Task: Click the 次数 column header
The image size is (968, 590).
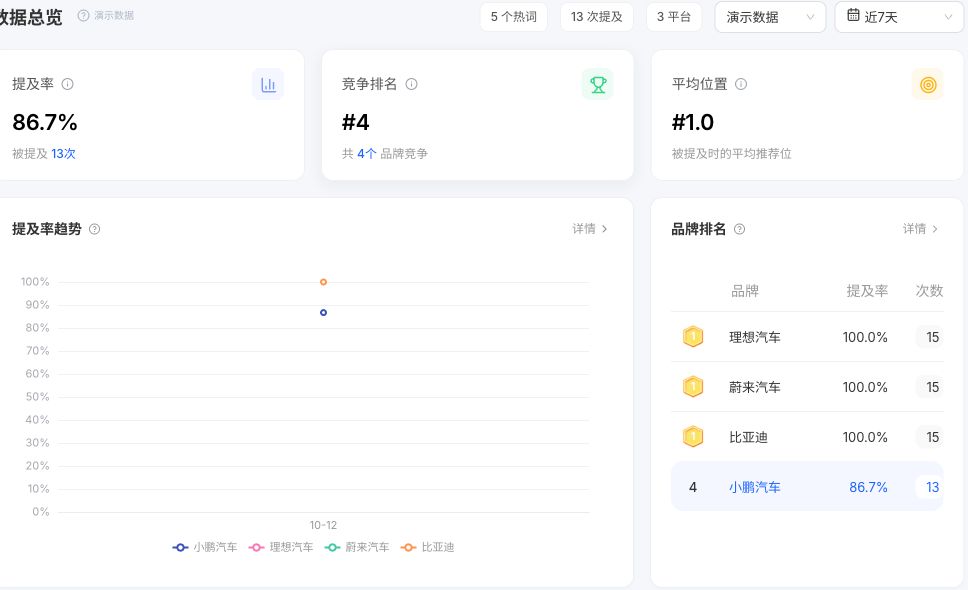Action: tap(929, 291)
